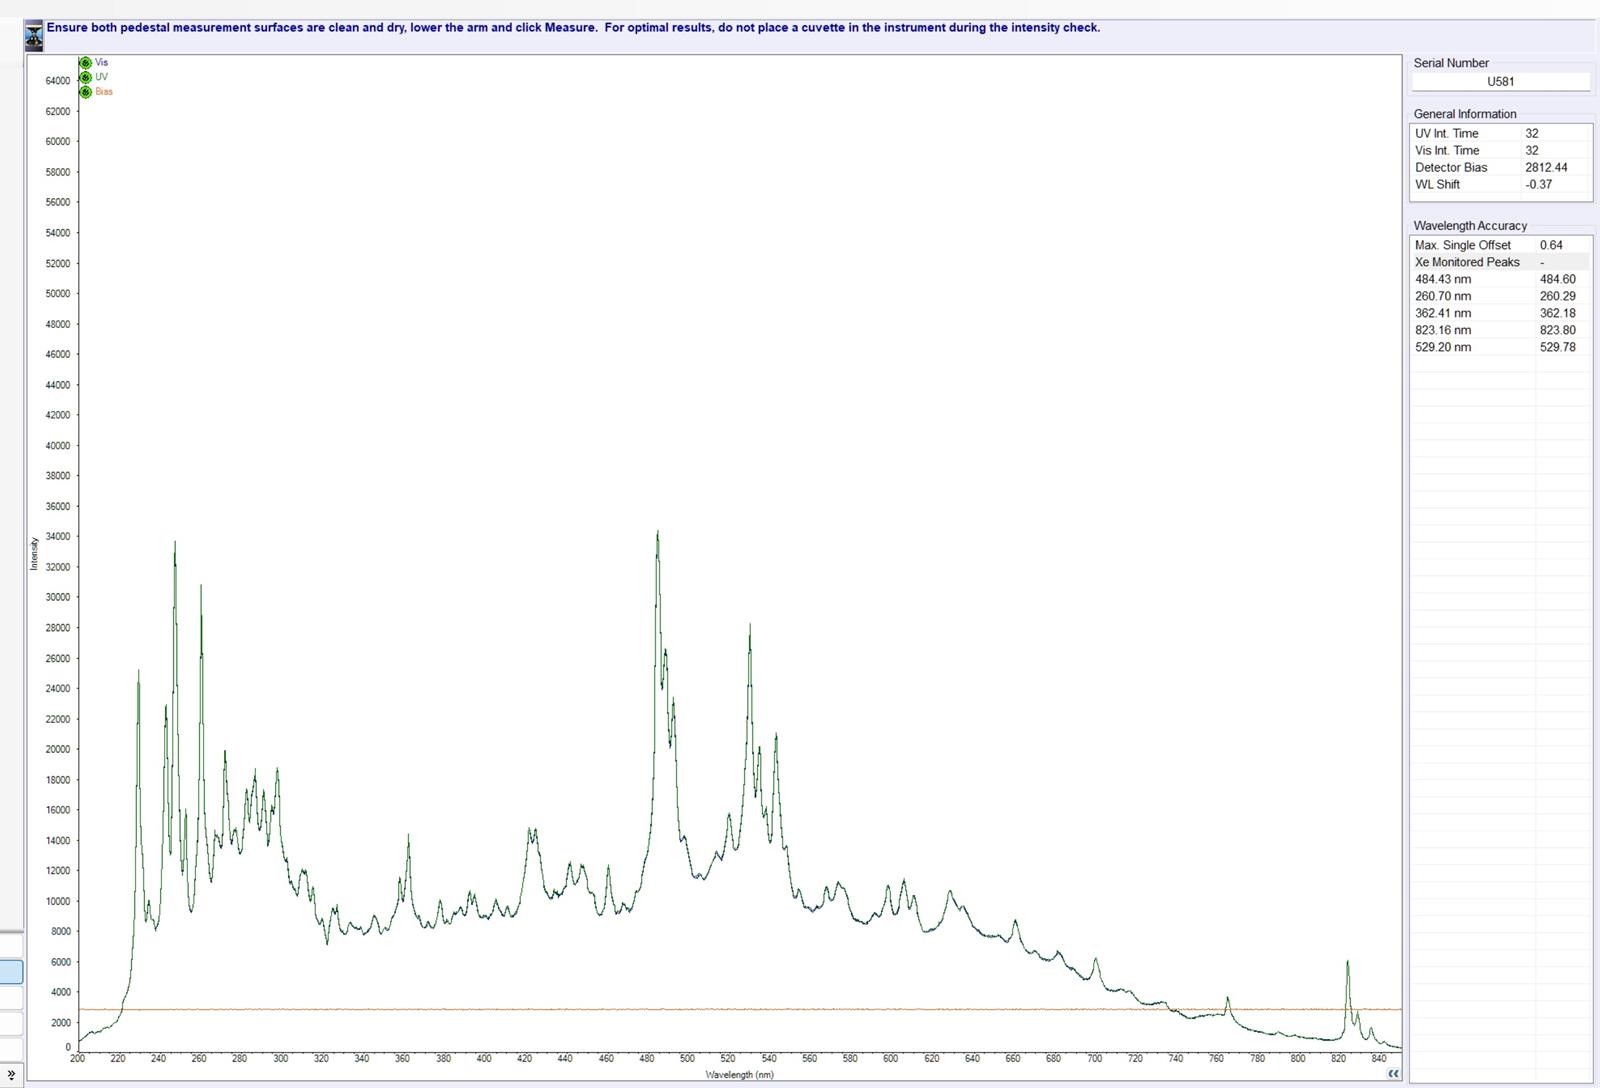Click the 362.41 nm peak entry
Screen dimensions: 1600x1088
pyautogui.click(x=1443, y=313)
